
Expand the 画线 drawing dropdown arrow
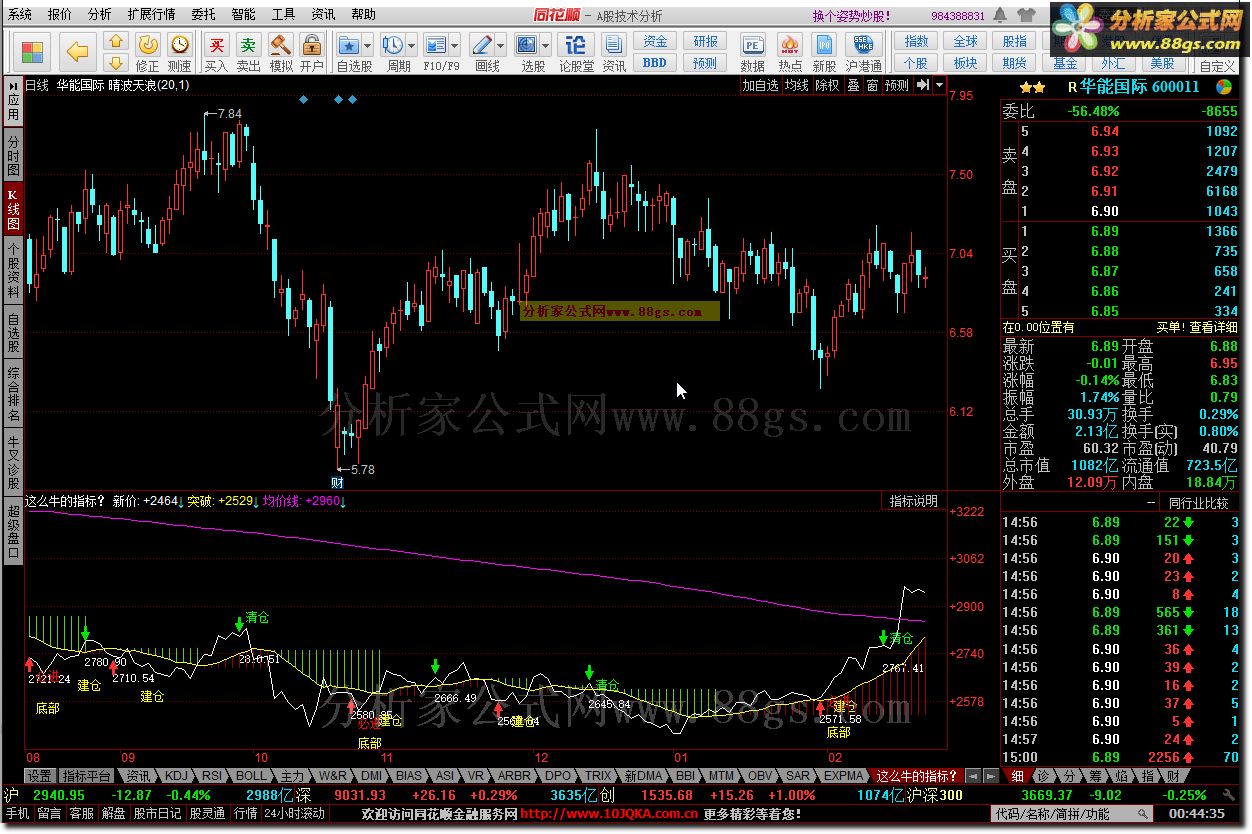[x=501, y=46]
